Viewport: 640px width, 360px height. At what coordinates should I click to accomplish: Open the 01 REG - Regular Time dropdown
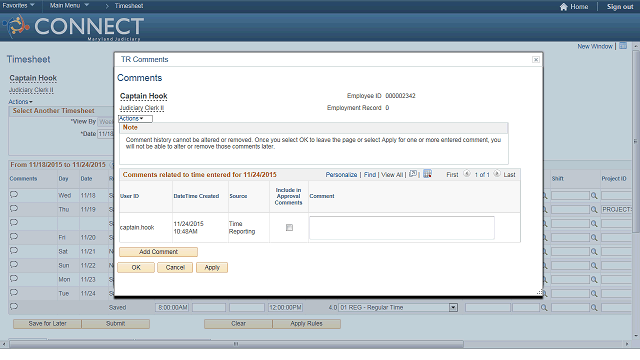click(453, 307)
